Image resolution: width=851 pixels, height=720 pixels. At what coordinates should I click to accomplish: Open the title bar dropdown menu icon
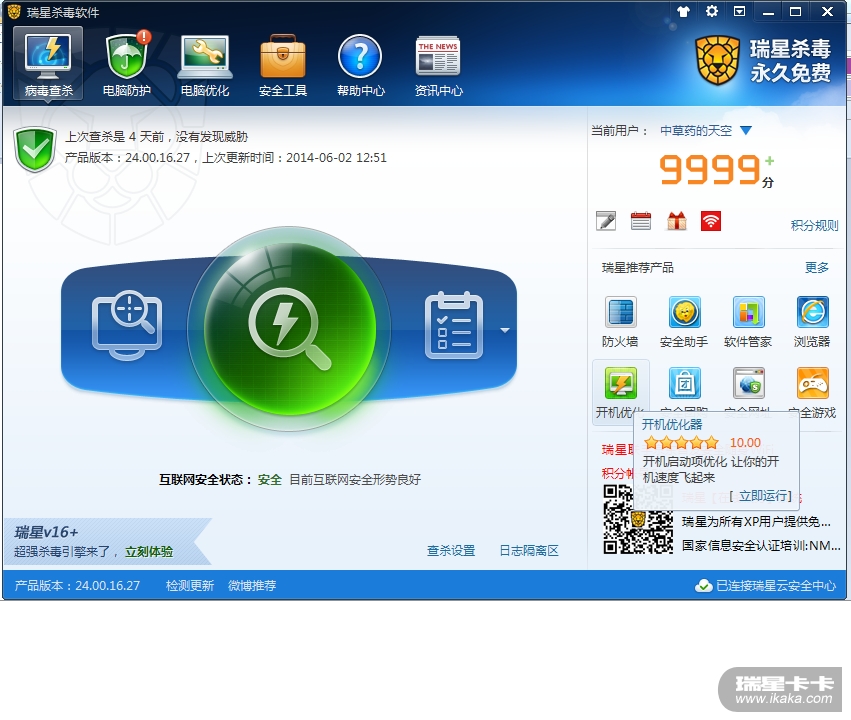[x=739, y=11]
